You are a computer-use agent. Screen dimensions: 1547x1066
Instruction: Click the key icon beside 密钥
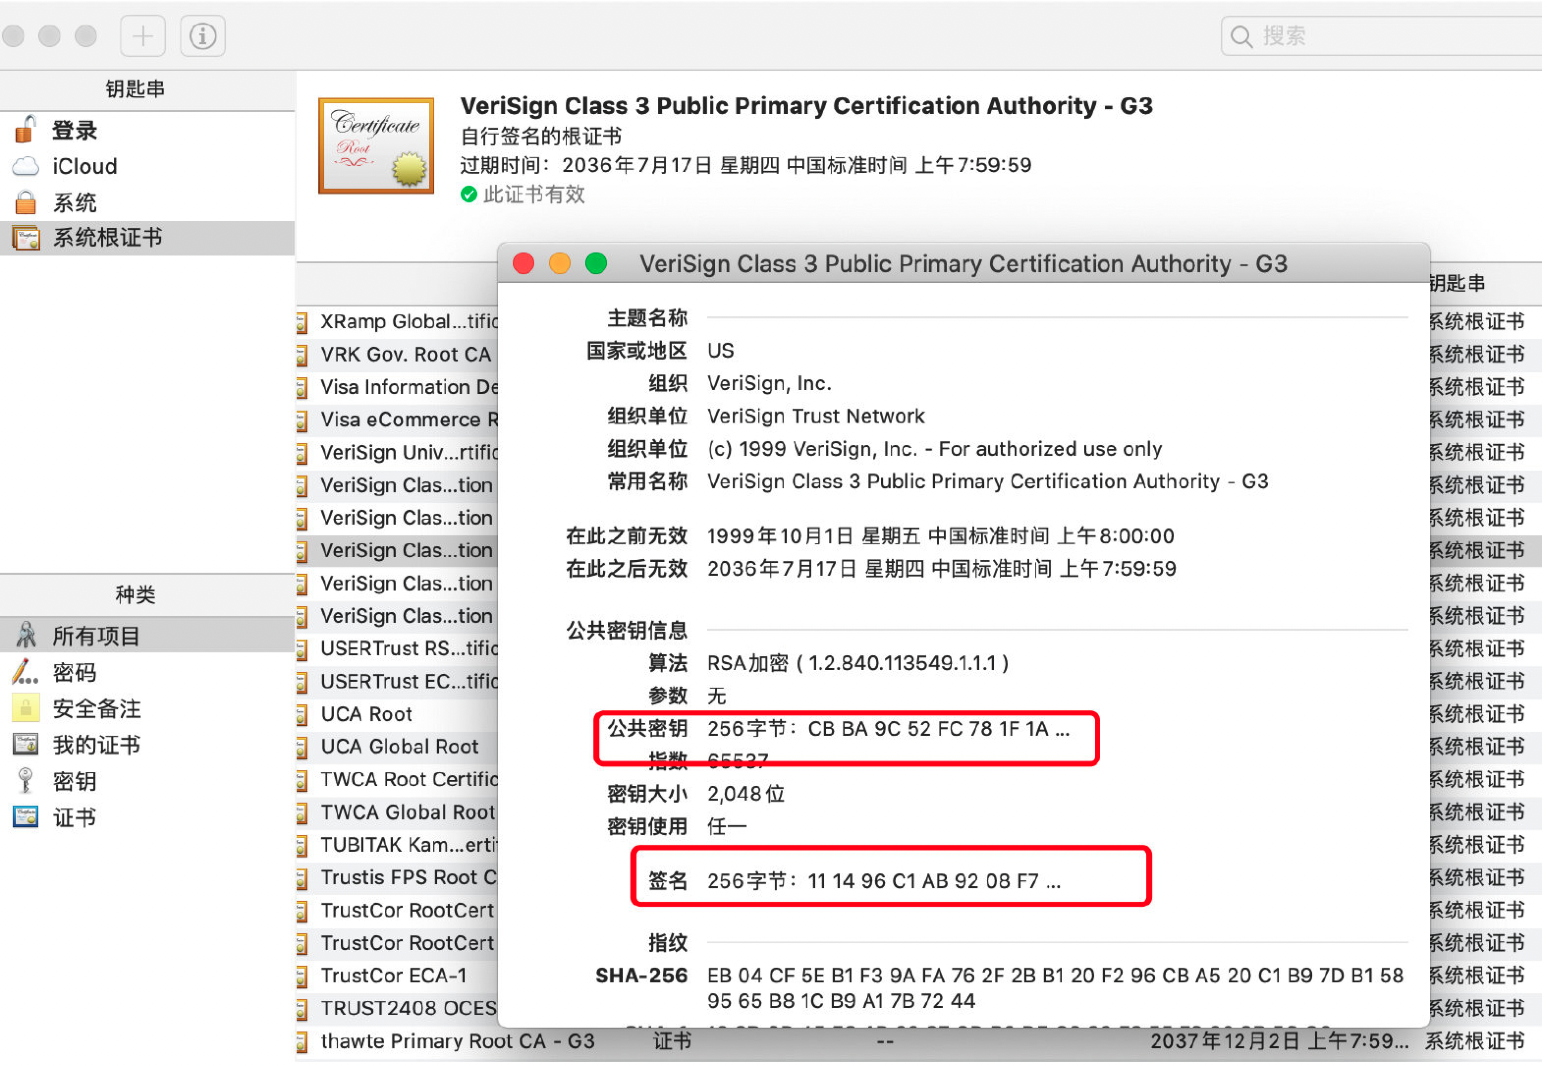(25, 780)
